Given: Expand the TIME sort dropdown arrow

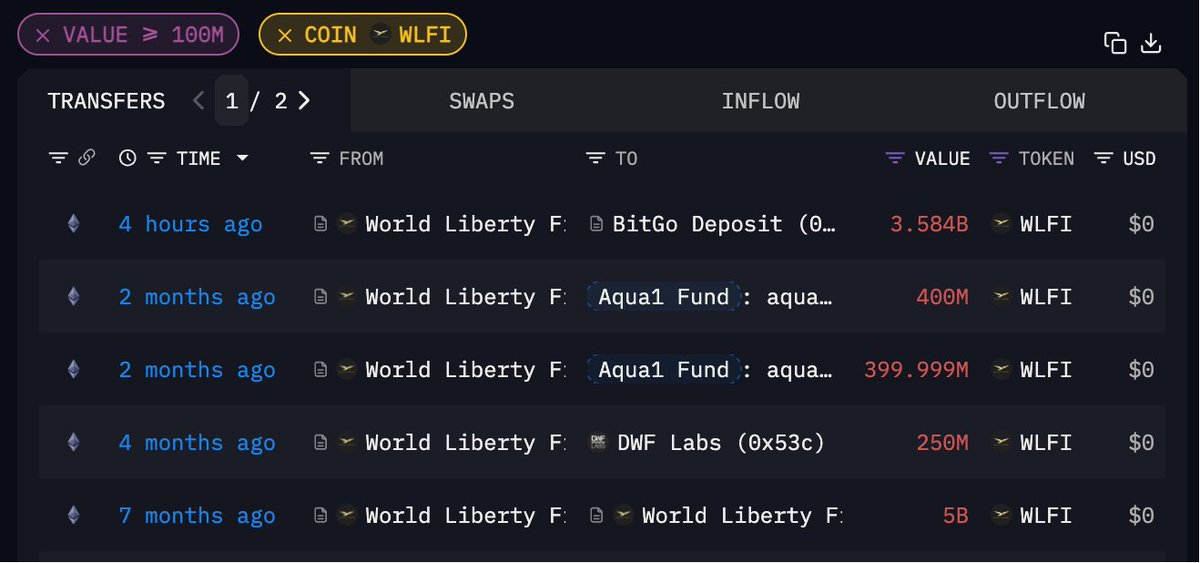Looking at the screenshot, I should pos(242,158).
